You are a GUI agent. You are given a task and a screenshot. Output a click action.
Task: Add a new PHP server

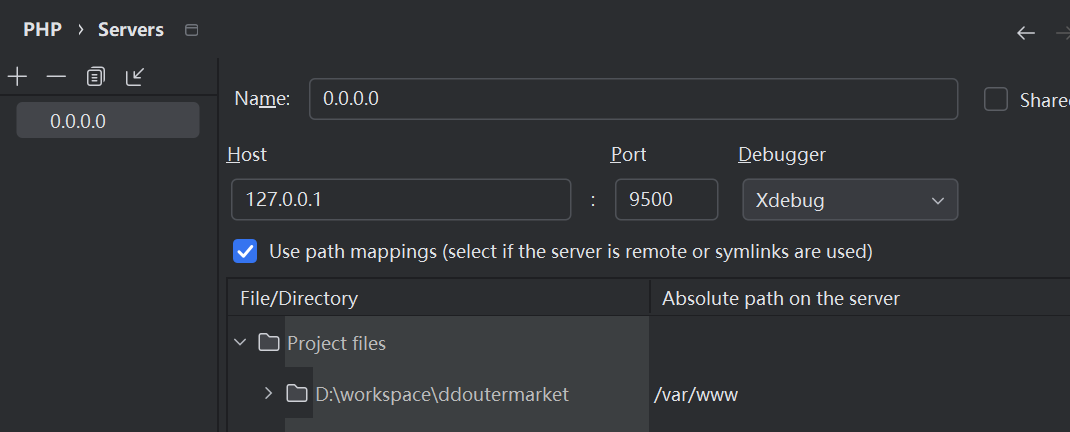tap(16, 76)
